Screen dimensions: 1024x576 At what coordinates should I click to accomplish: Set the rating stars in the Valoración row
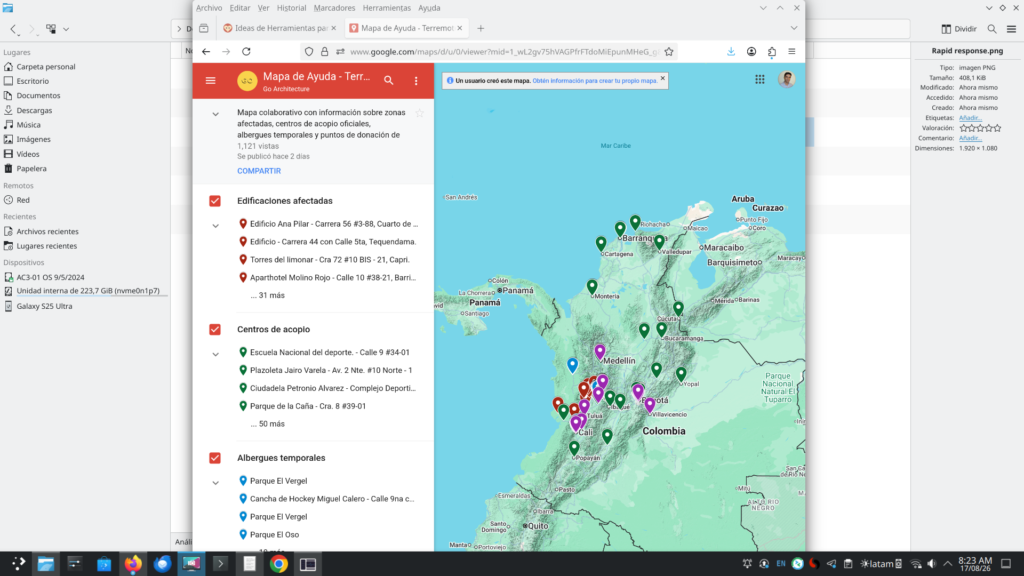pos(980,128)
